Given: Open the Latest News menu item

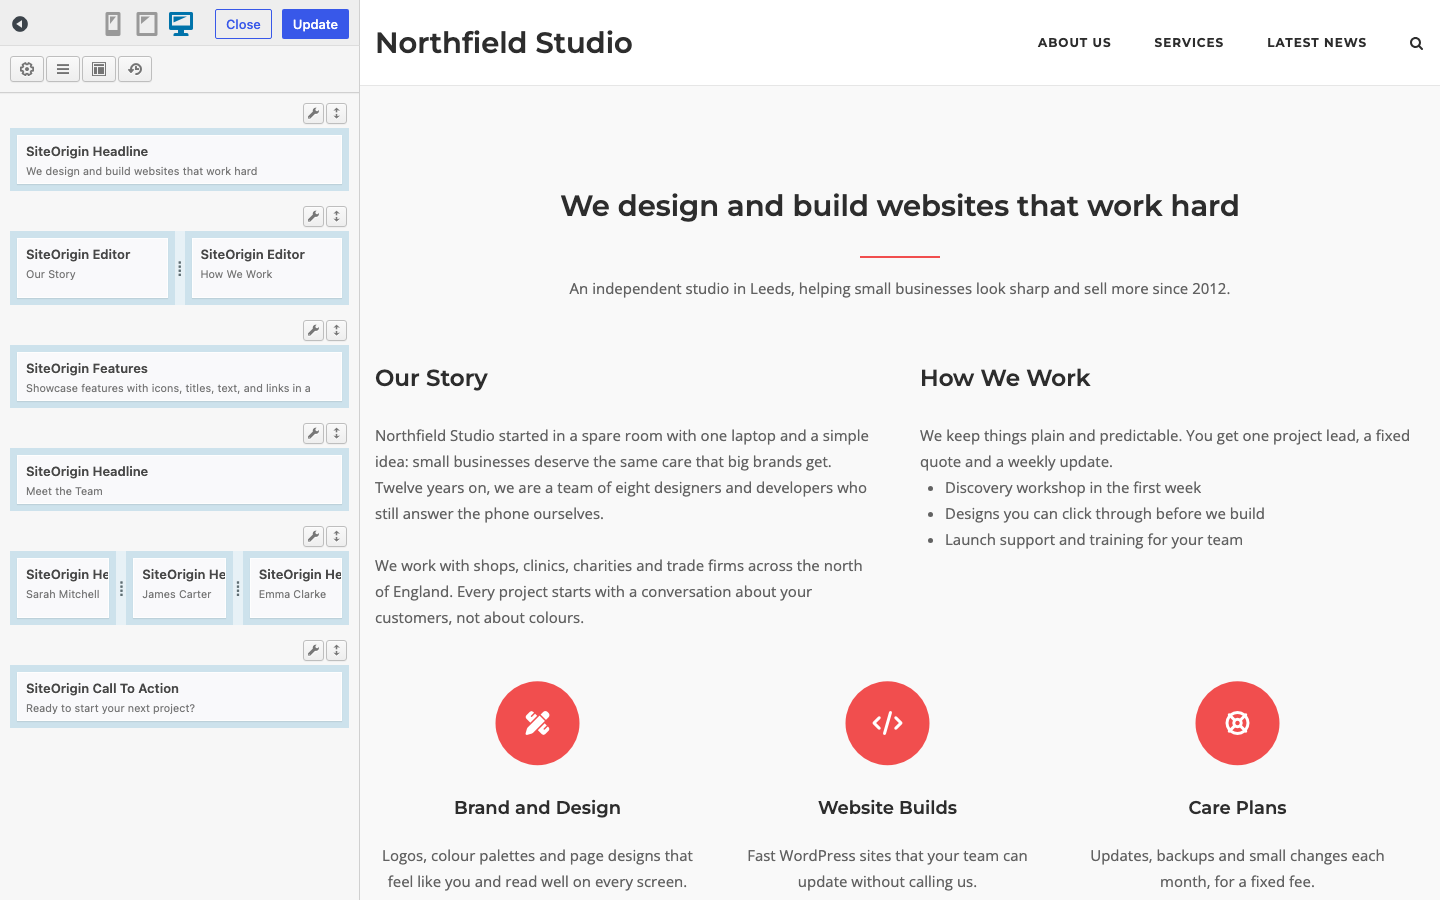Looking at the screenshot, I should pos(1316,43).
